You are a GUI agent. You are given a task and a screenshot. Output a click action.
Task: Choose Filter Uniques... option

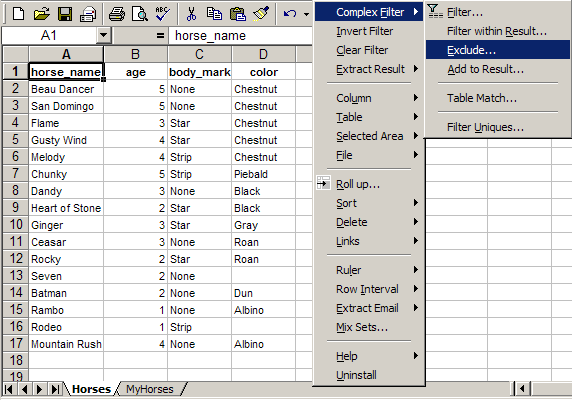pos(498,127)
